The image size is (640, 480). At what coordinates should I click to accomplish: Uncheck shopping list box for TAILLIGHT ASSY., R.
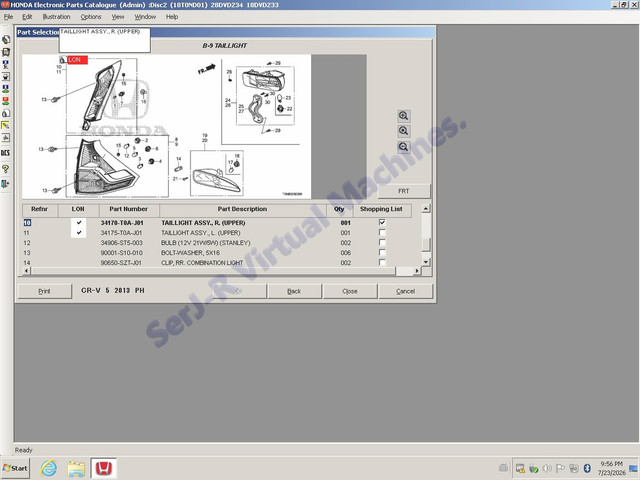pyautogui.click(x=382, y=222)
